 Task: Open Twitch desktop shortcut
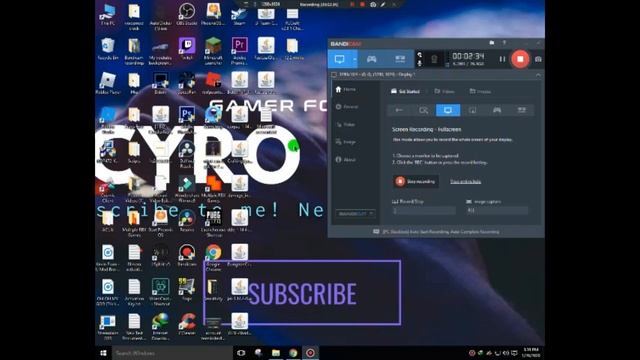[x=187, y=49]
